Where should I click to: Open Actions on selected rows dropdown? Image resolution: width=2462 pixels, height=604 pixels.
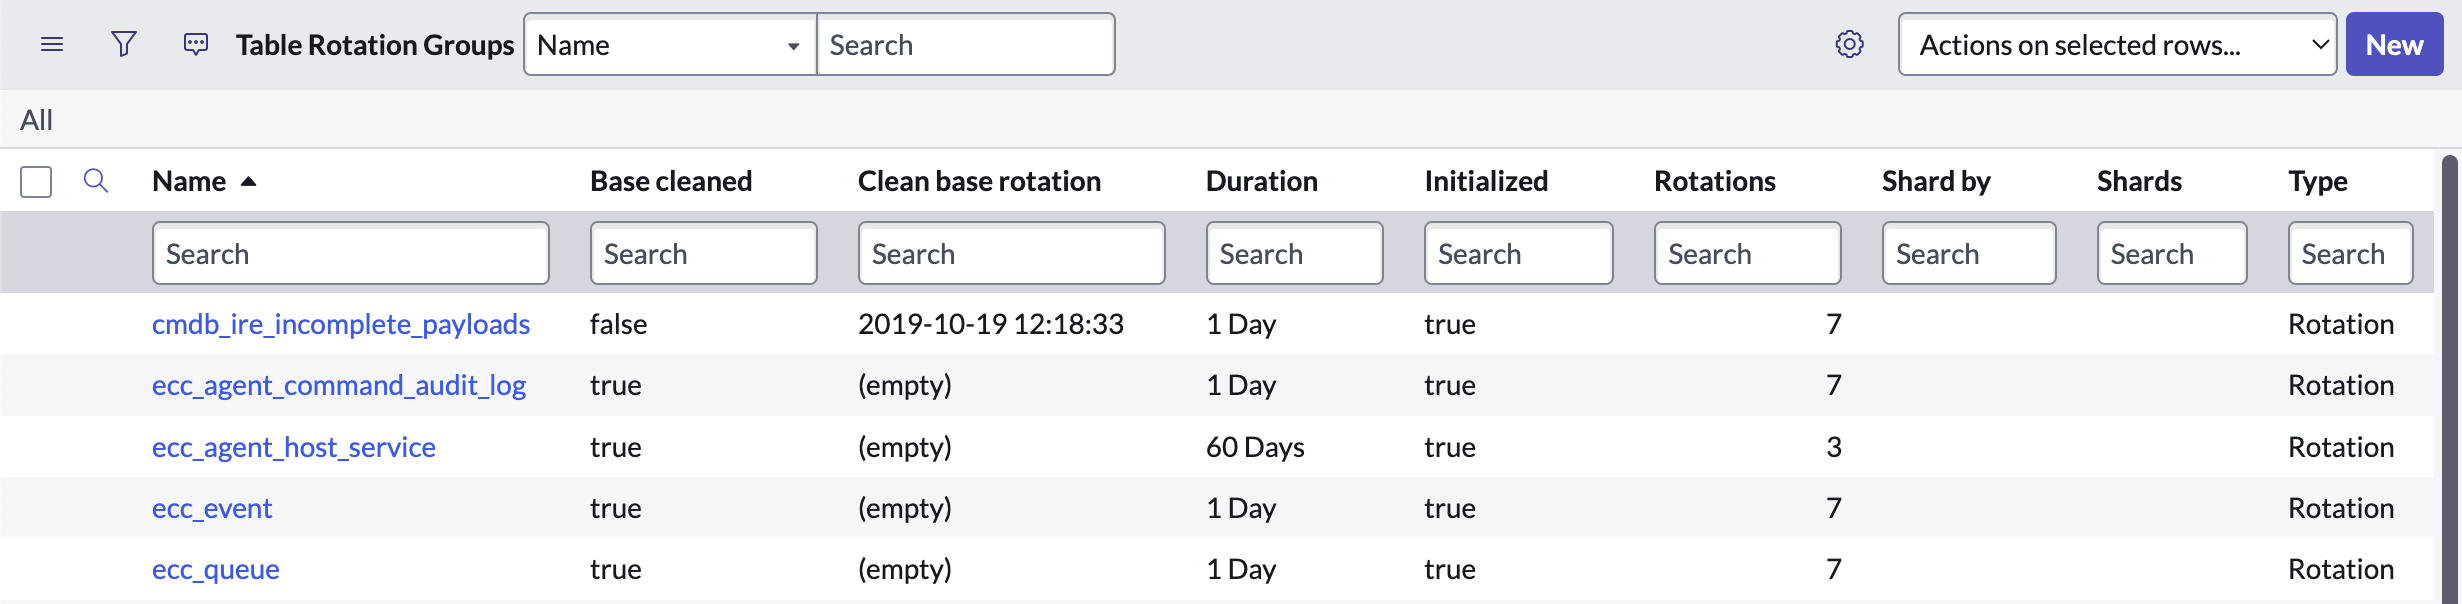2117,44
